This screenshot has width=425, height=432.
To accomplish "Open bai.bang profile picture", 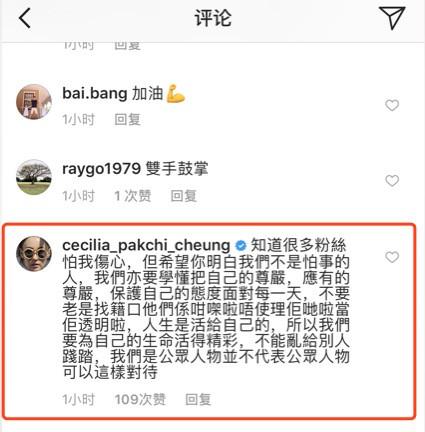I will [x=34, y=102].
